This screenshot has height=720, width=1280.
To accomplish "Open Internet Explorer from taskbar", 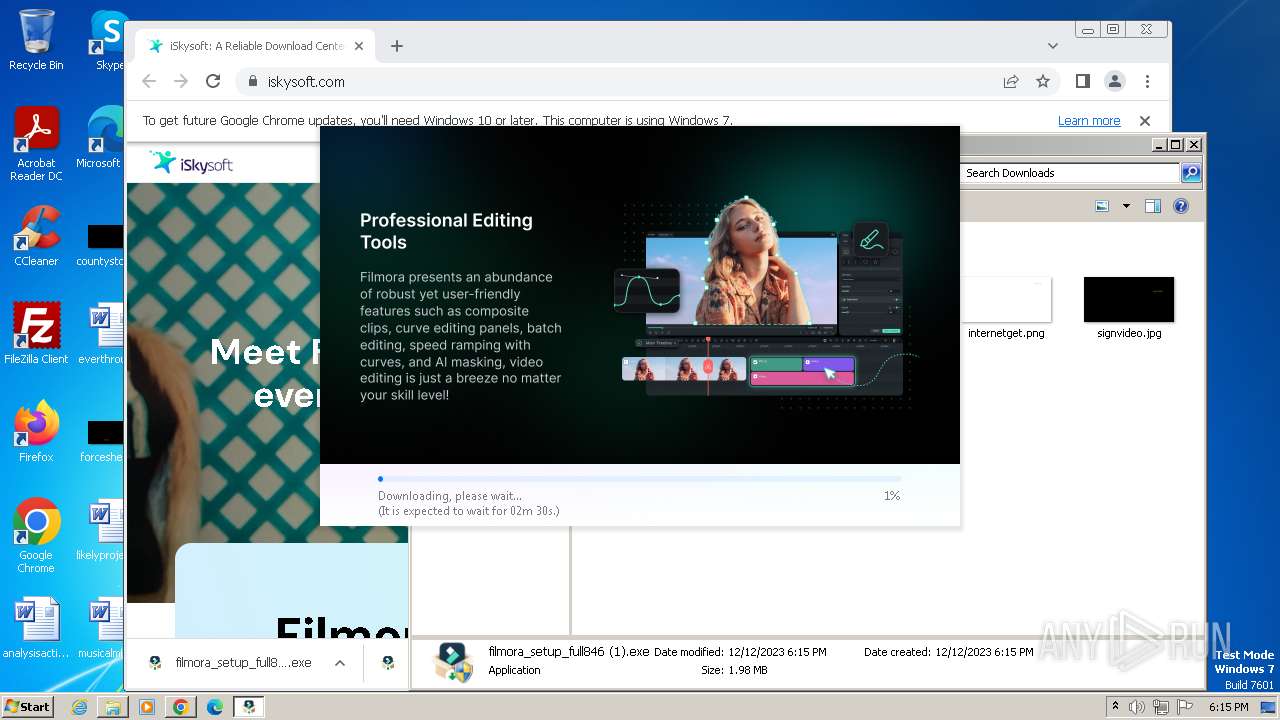I will click(x=79, y=707).
